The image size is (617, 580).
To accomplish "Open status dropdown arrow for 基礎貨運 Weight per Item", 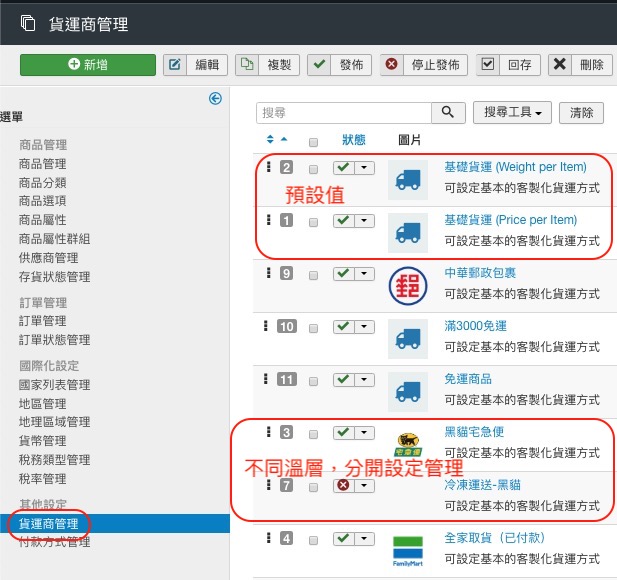I will click(364, 168).
